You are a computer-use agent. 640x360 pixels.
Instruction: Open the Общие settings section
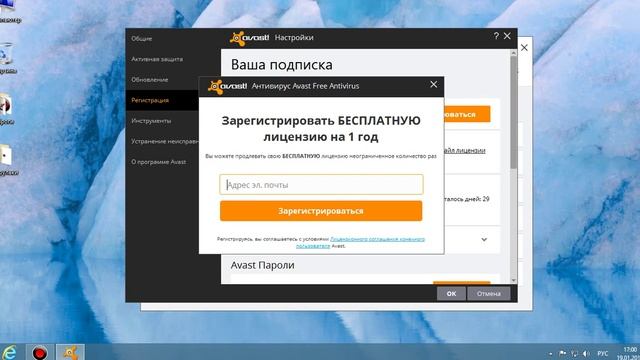click(x=142, y=38)
